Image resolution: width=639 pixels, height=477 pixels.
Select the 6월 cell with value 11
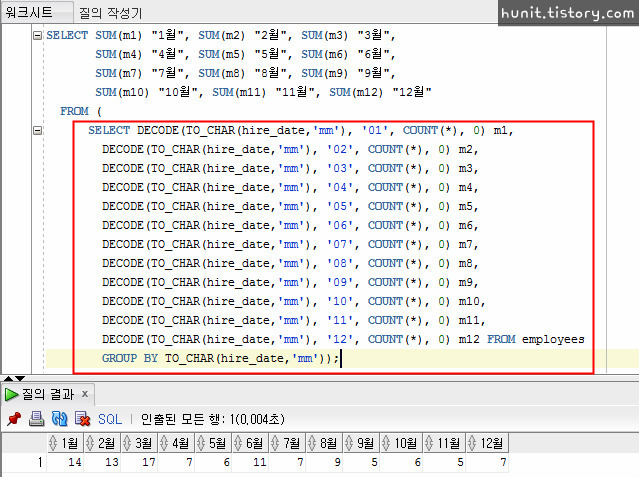coord(250,462)
